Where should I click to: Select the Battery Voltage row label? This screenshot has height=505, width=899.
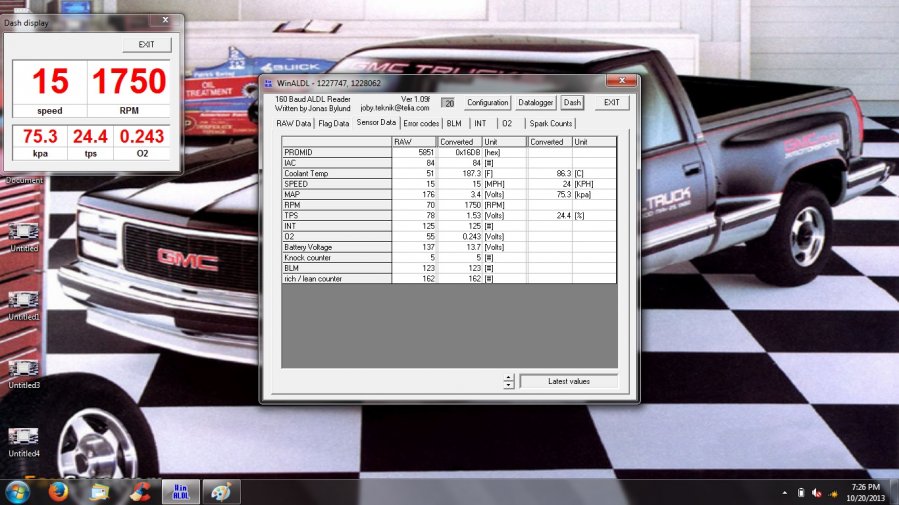(337, 247)
